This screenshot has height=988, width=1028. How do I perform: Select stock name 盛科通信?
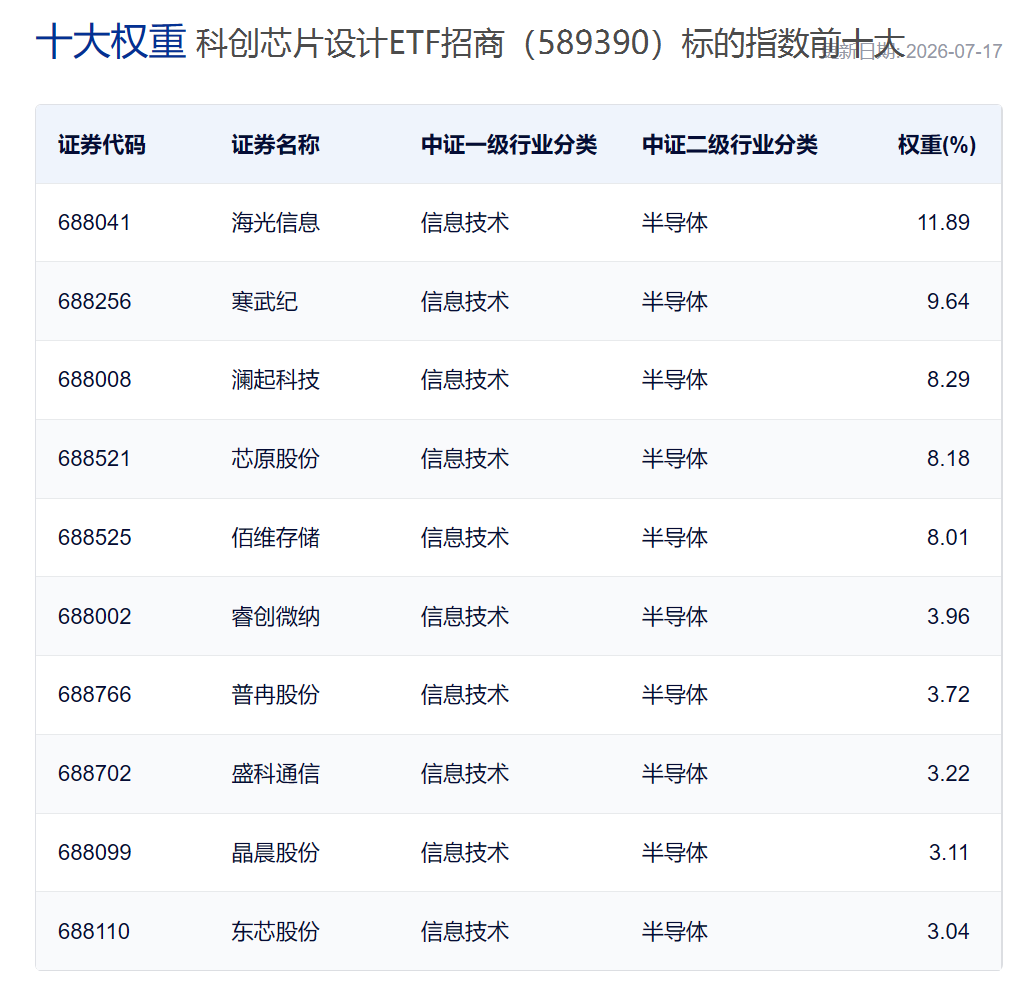tap(275, 774)
